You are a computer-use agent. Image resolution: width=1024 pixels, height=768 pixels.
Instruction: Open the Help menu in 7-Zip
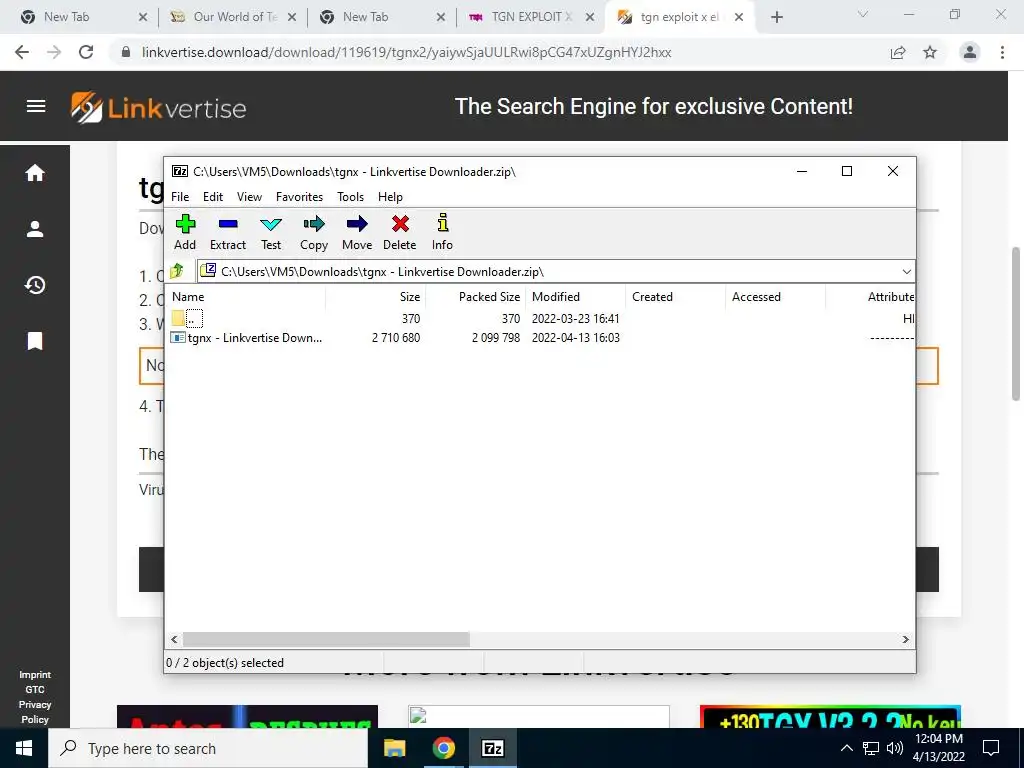[x=390, y=197]
